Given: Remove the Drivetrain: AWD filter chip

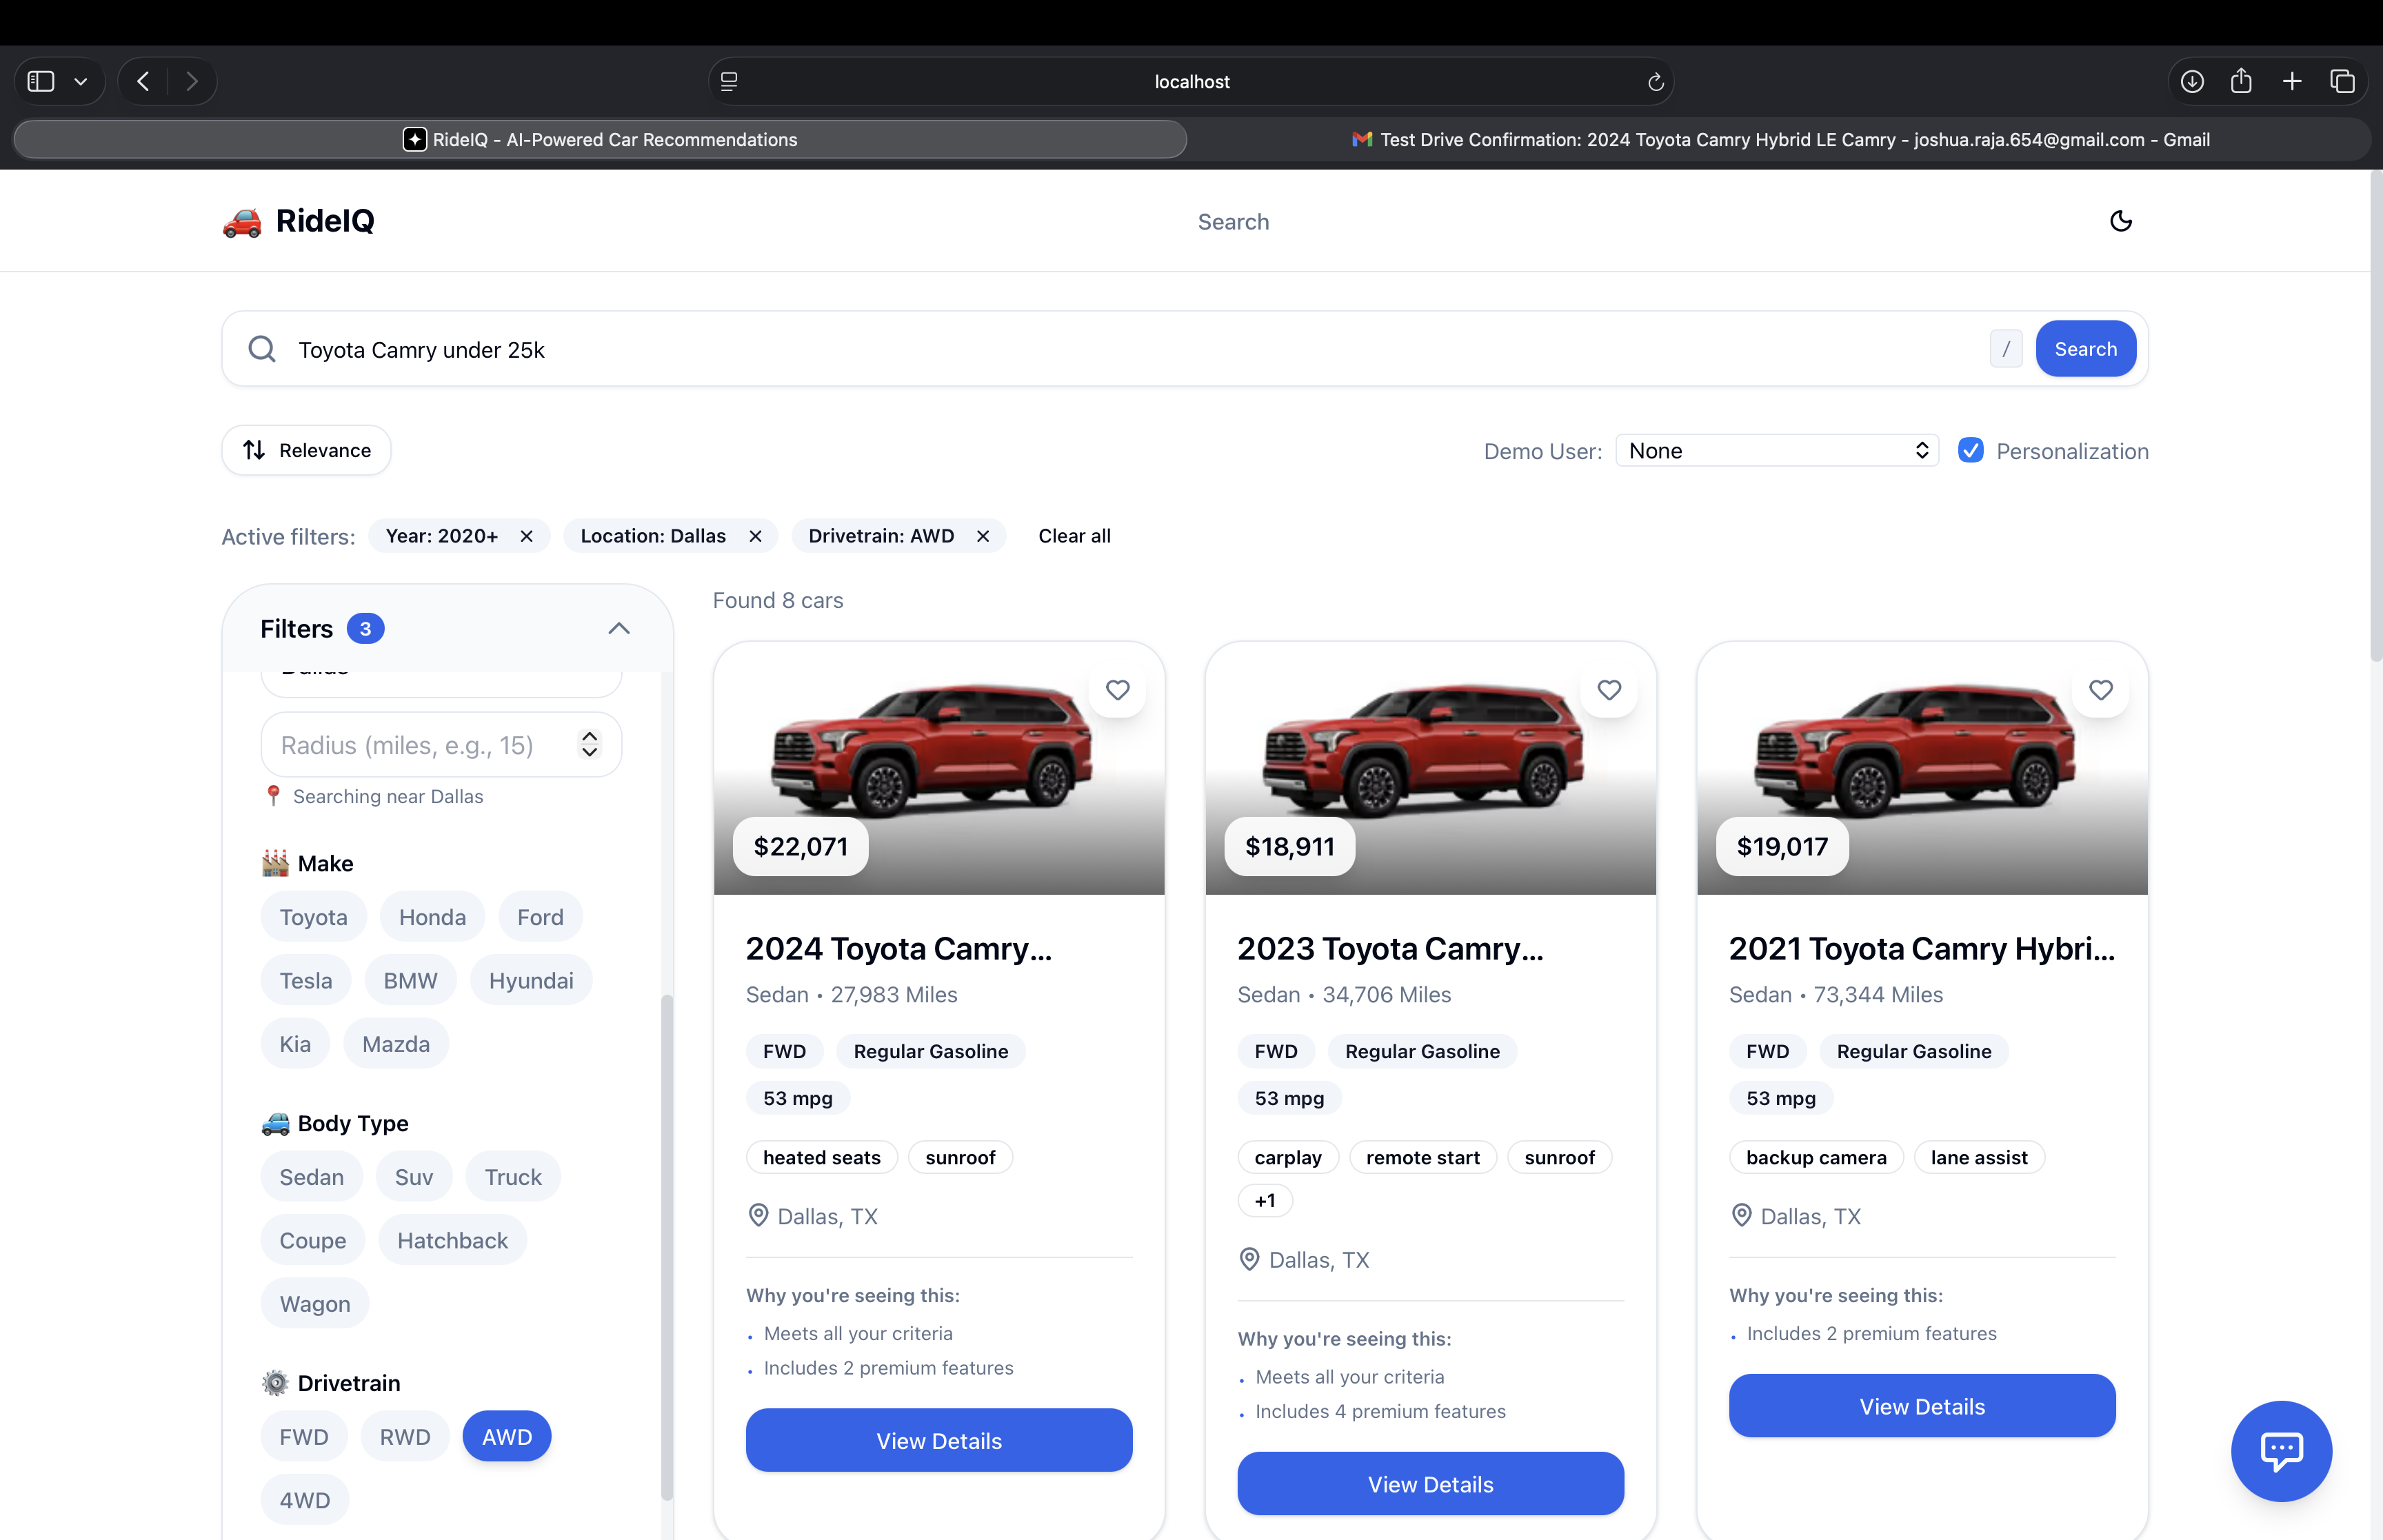Looking at the screenshot, I should tap(983, 536).
